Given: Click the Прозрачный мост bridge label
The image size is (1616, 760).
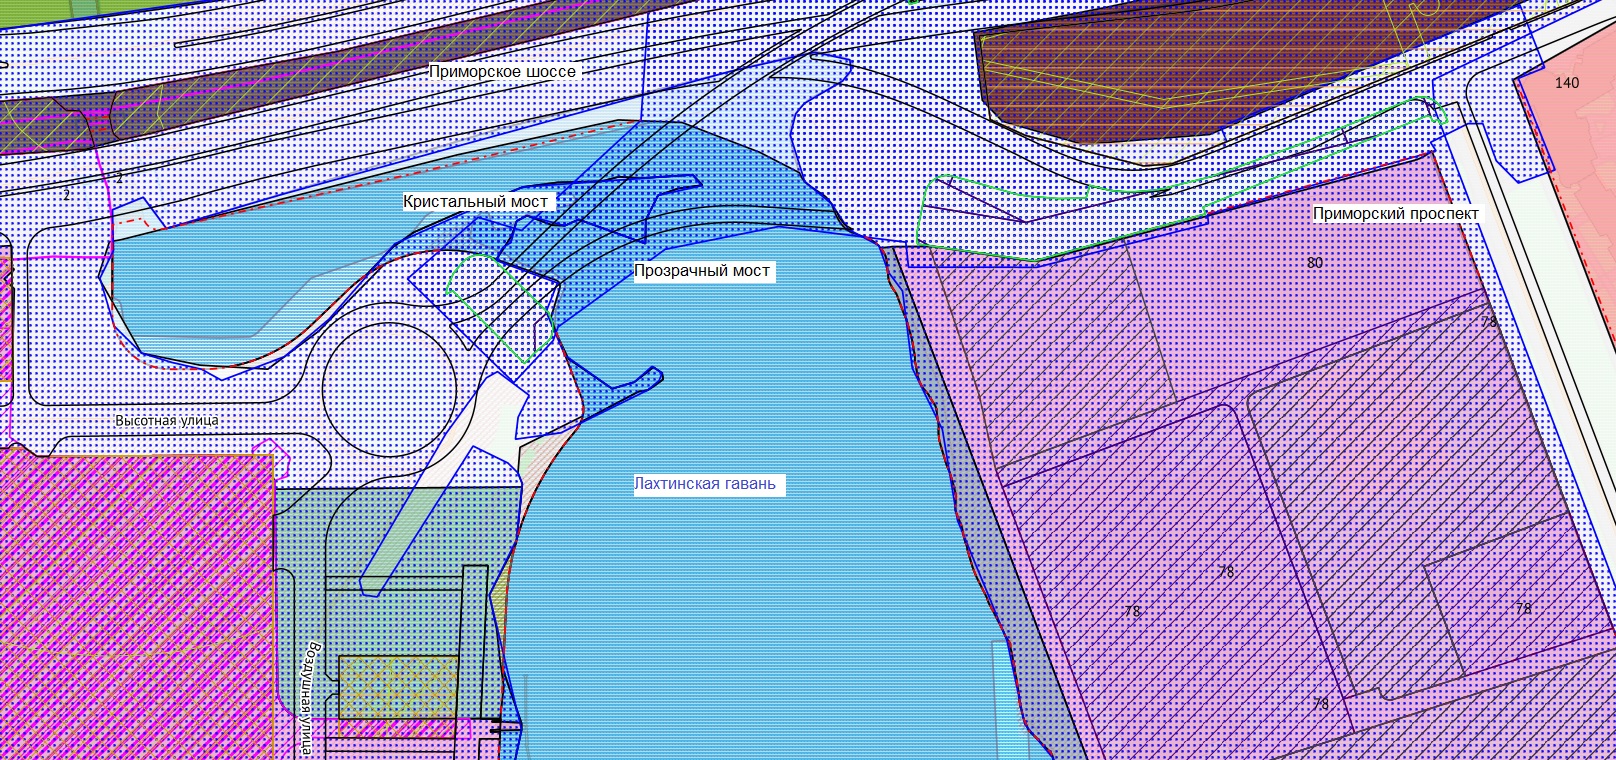Looking at the screenshot, I should [x=702, y=271].
